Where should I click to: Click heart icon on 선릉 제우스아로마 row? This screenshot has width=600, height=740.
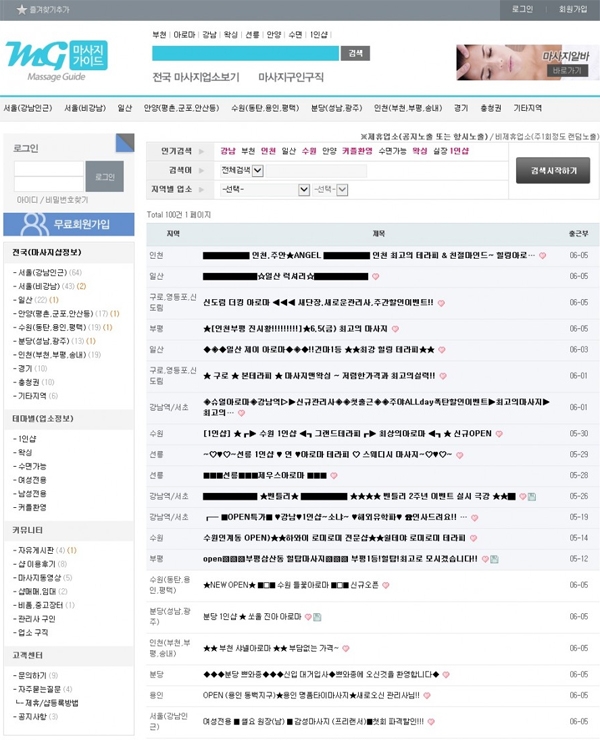(334, 476)
